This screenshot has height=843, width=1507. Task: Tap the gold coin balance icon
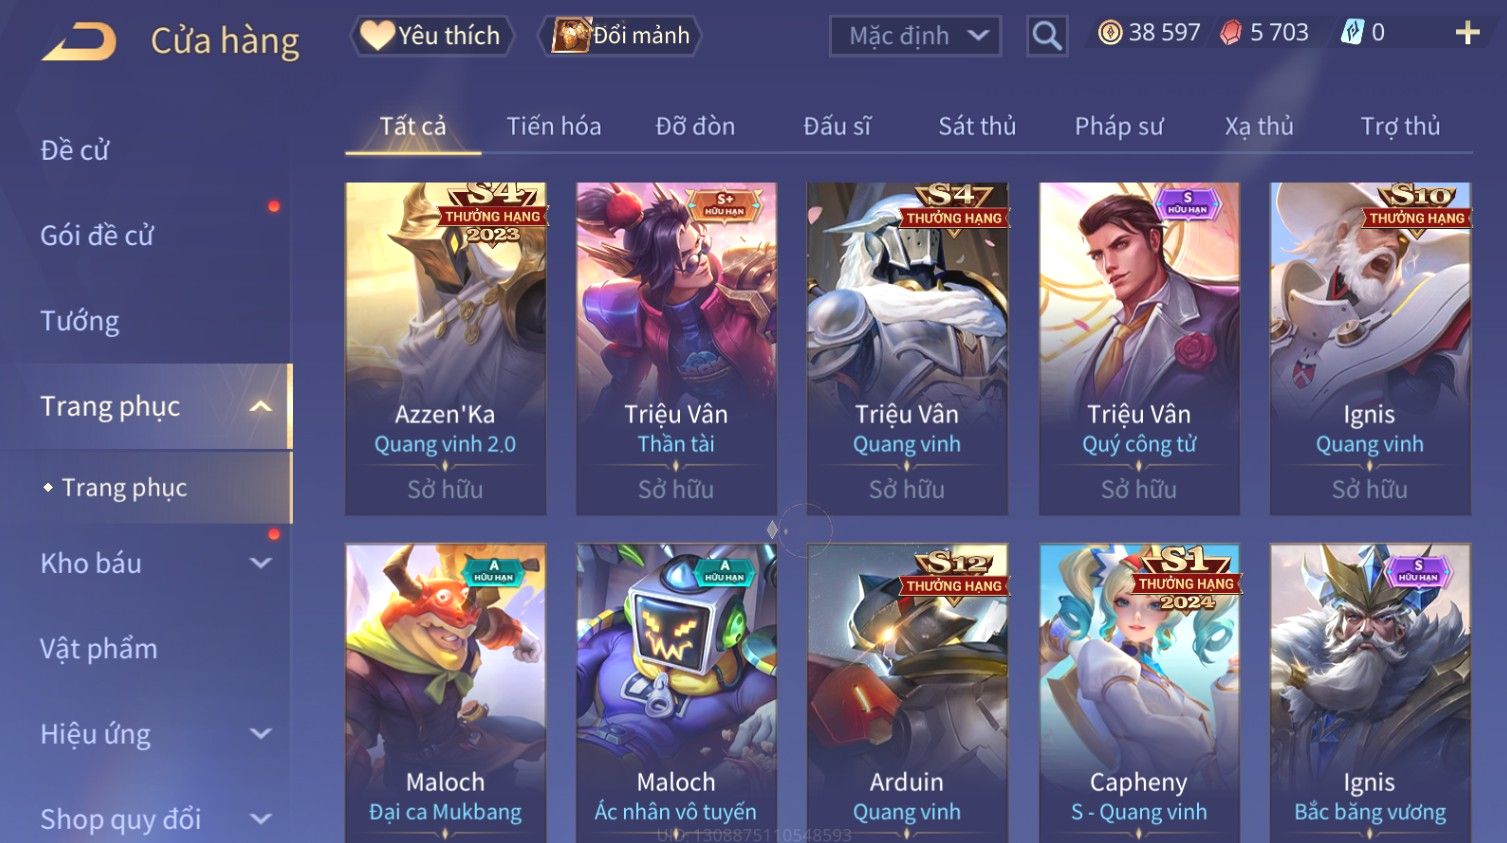(1110, 33)
